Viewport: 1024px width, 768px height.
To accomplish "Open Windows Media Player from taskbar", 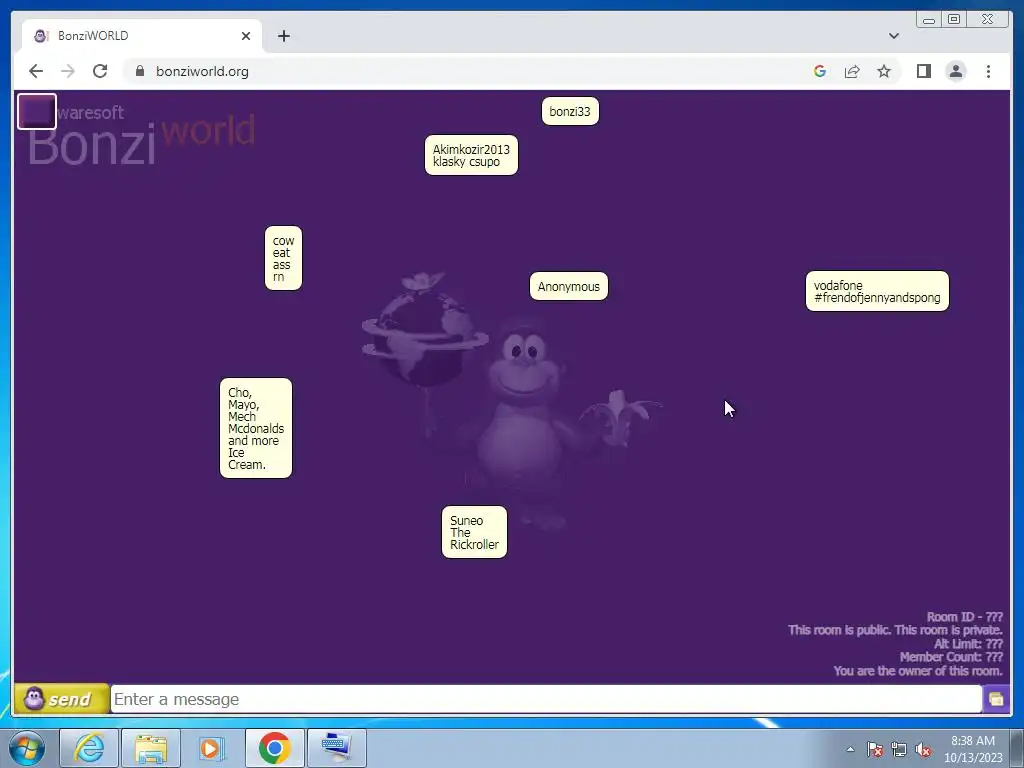I will [x=213, y=748].
